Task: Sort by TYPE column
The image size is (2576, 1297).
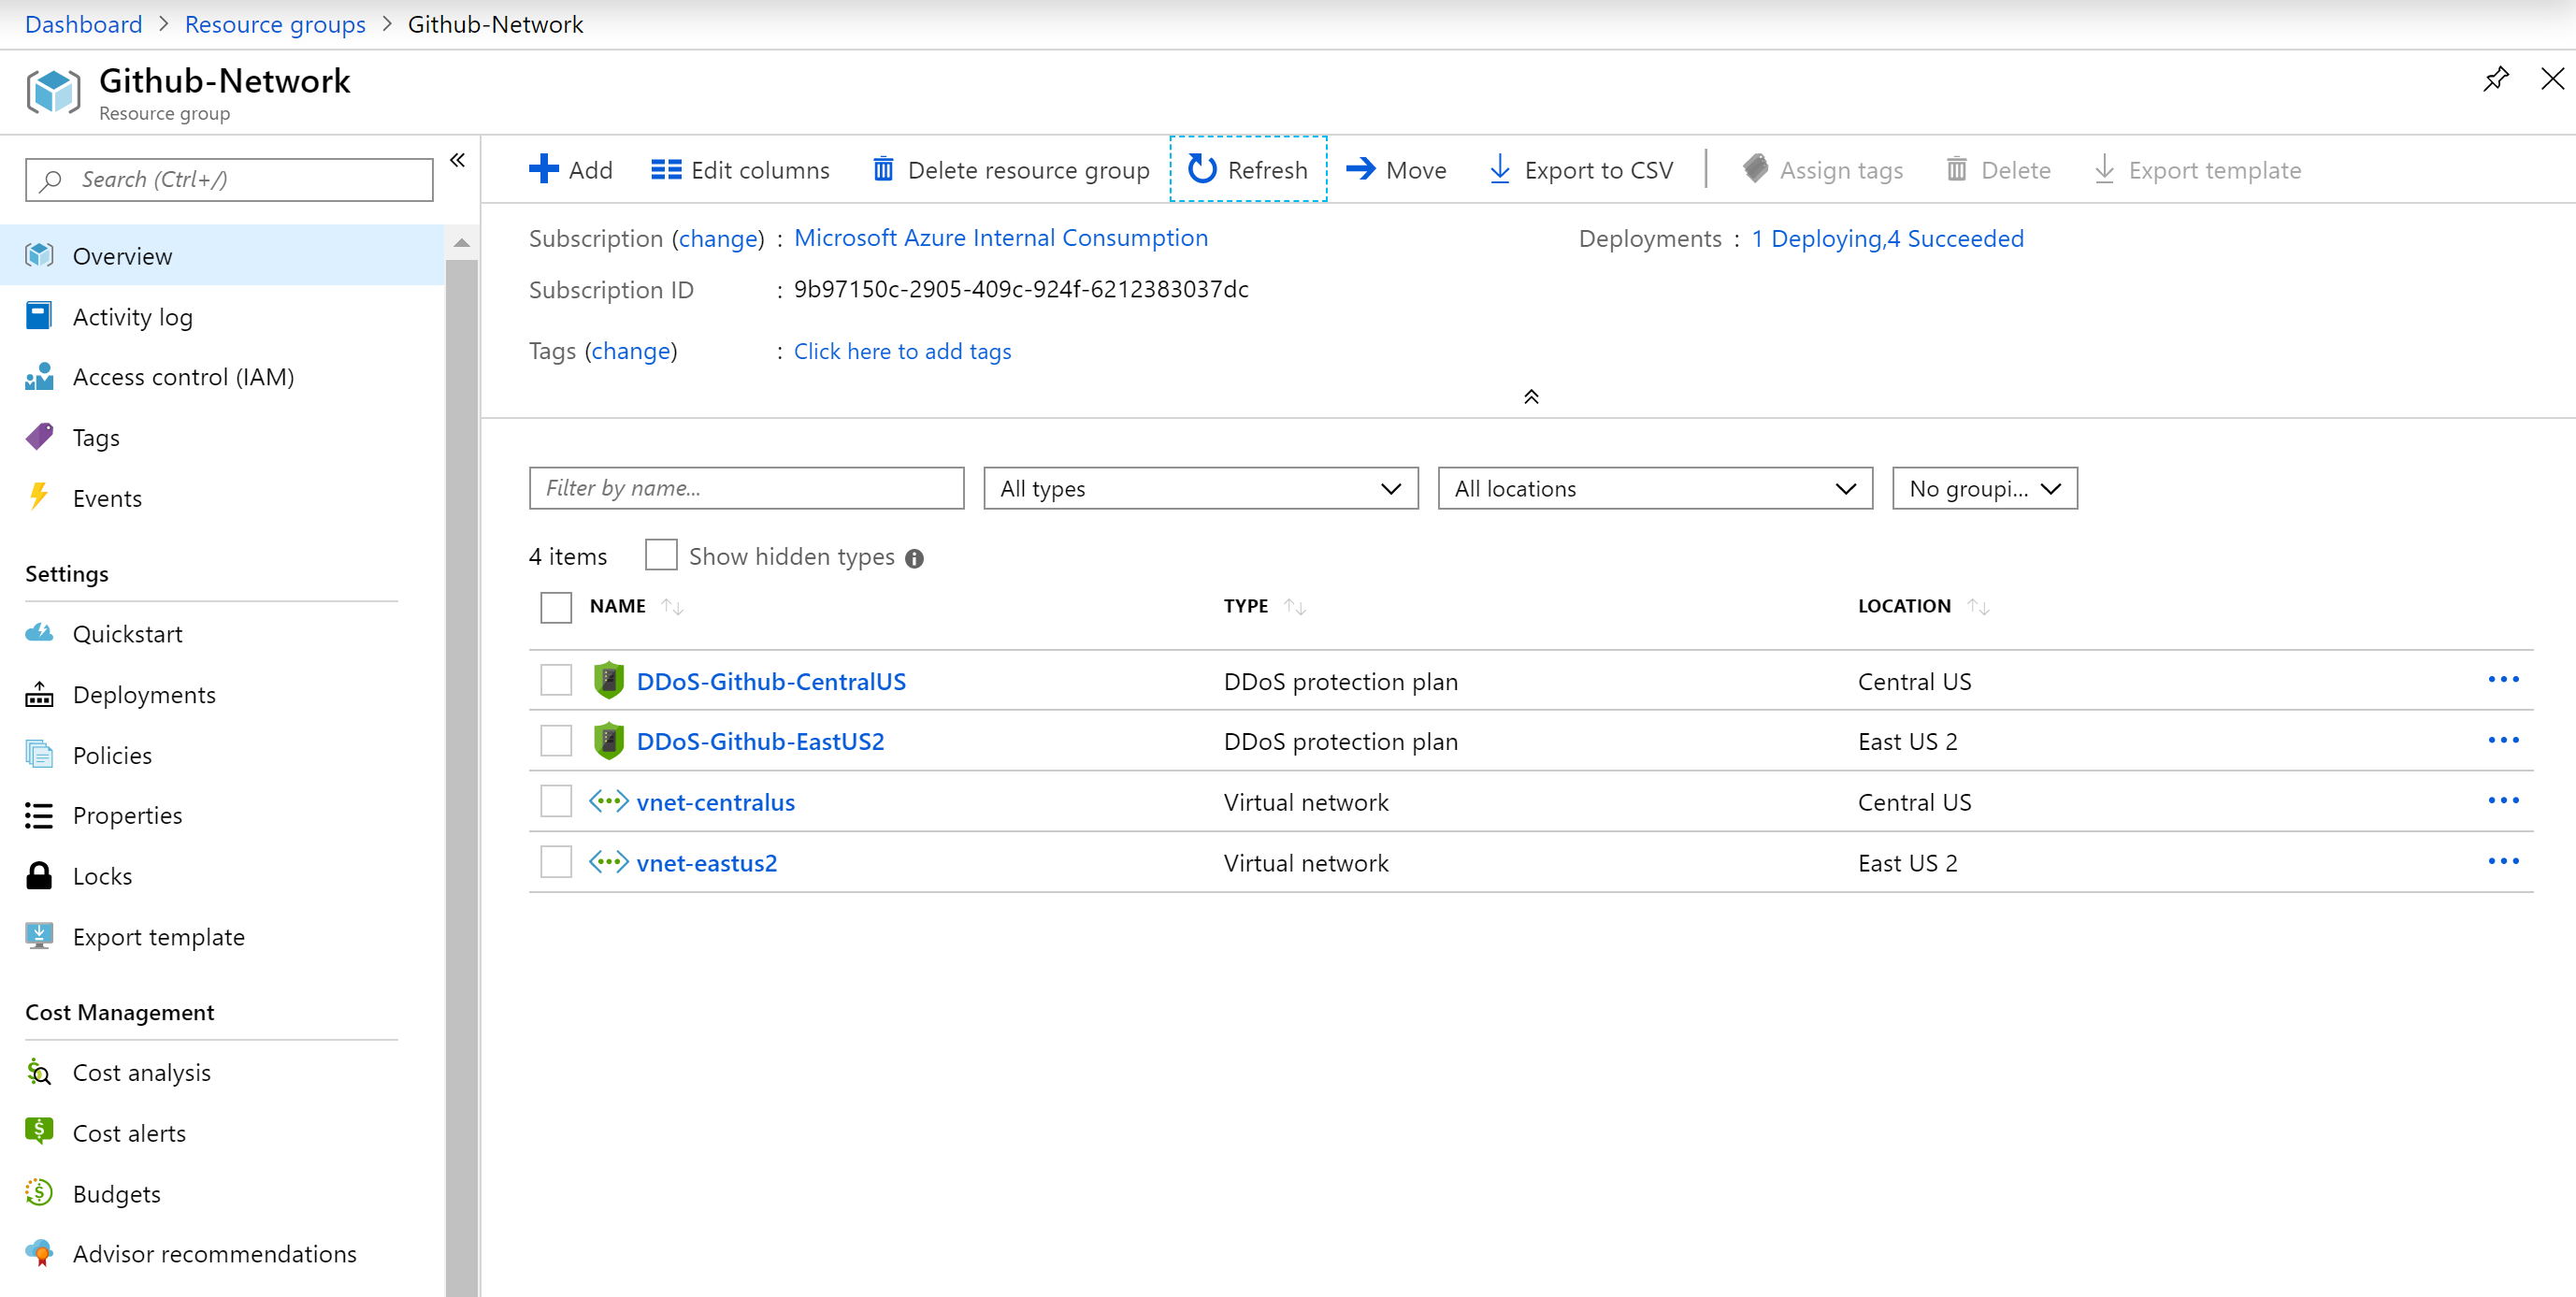Action: click(x=1264, y=606)
